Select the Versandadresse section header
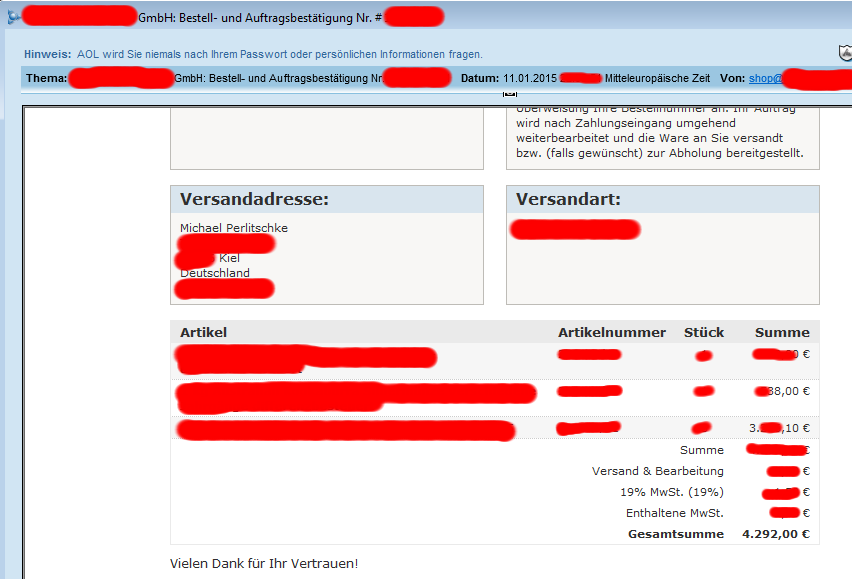The width and height of the screenshot is (852, 579). (x=254, y=200)
